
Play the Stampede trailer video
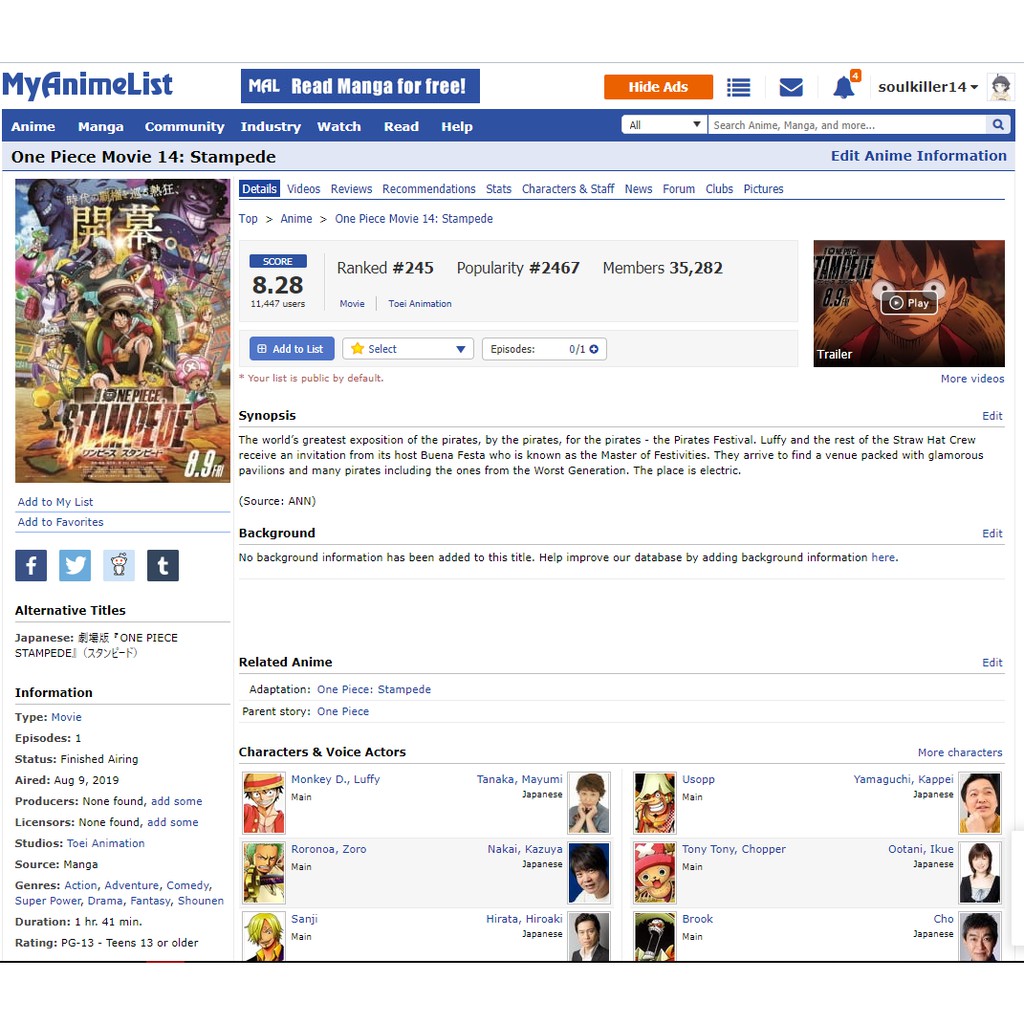tap(909, 303)
